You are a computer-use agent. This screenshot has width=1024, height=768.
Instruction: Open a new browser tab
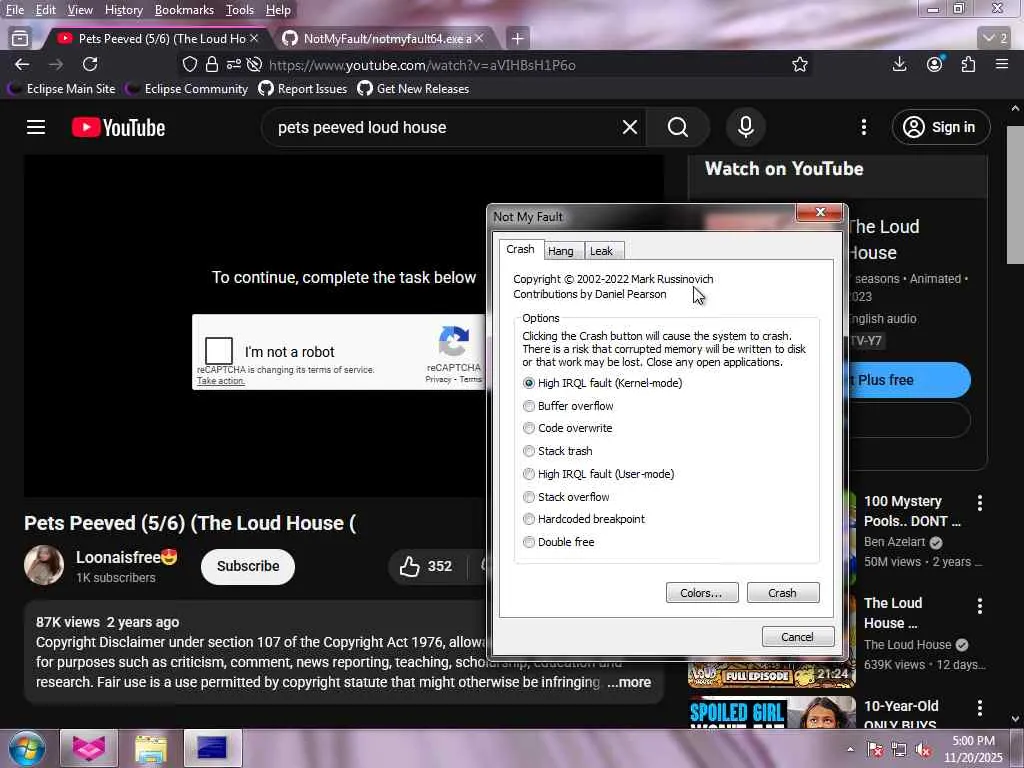(517, 39)
